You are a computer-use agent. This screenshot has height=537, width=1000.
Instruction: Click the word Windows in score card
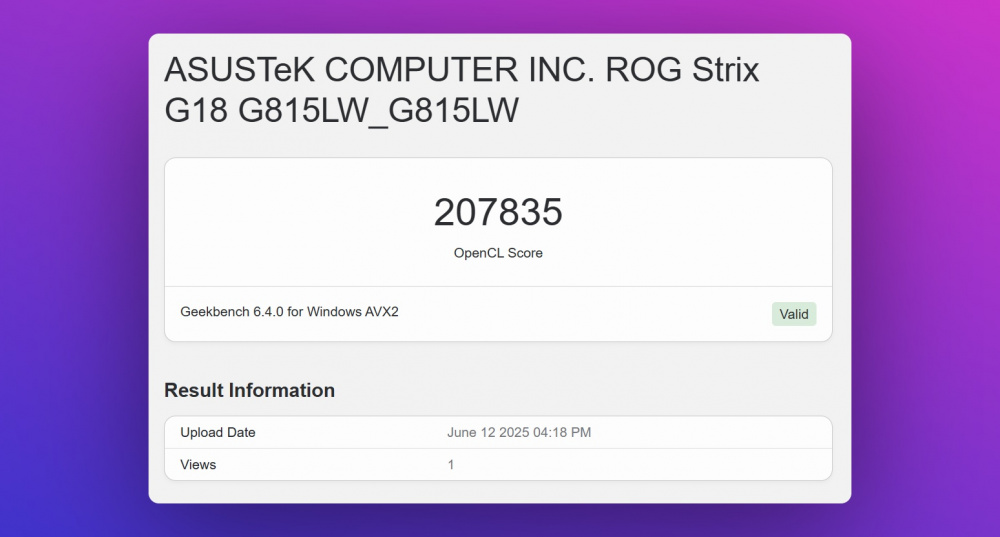(334, 312)
